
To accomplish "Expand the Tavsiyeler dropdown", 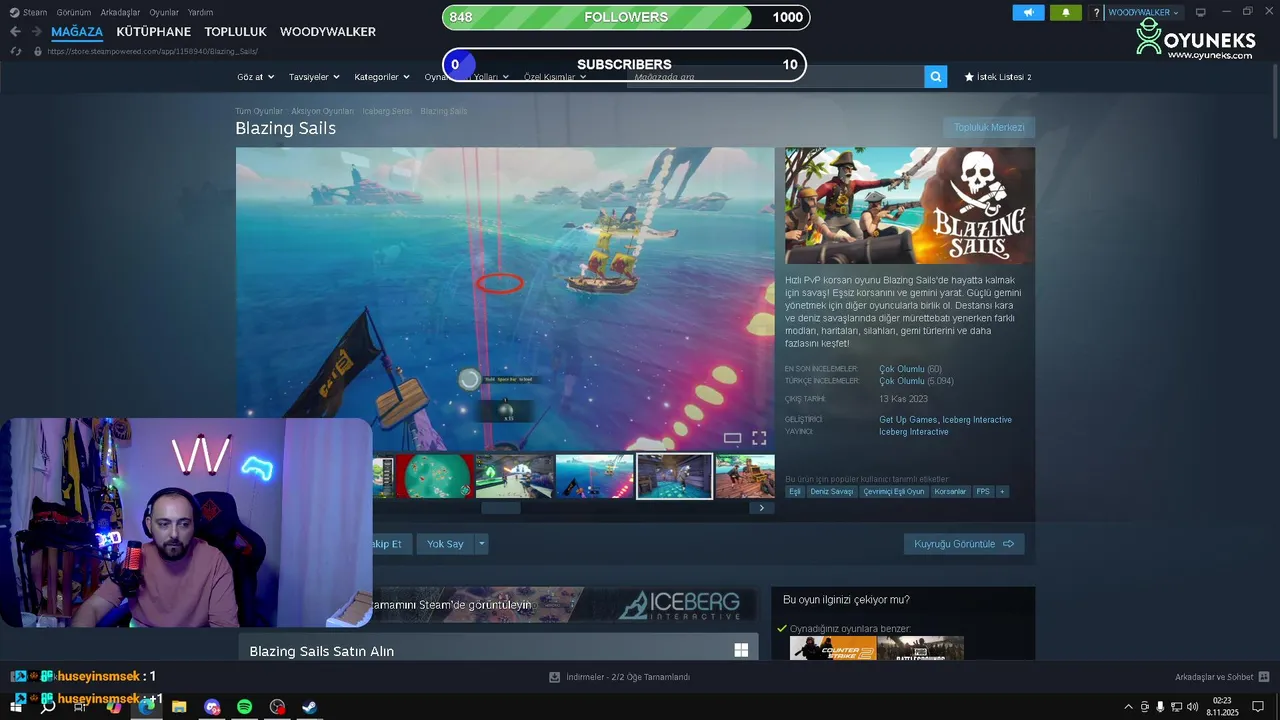I will point(314,77).
